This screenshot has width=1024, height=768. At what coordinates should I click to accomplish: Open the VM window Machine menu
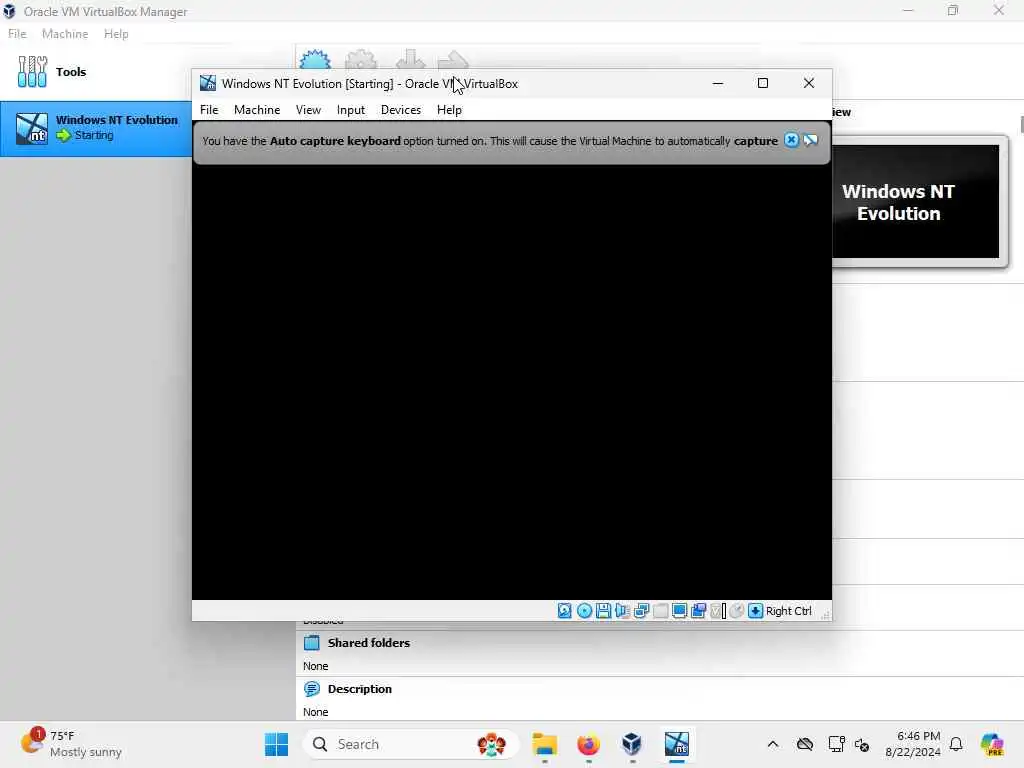tap(257, 110)
